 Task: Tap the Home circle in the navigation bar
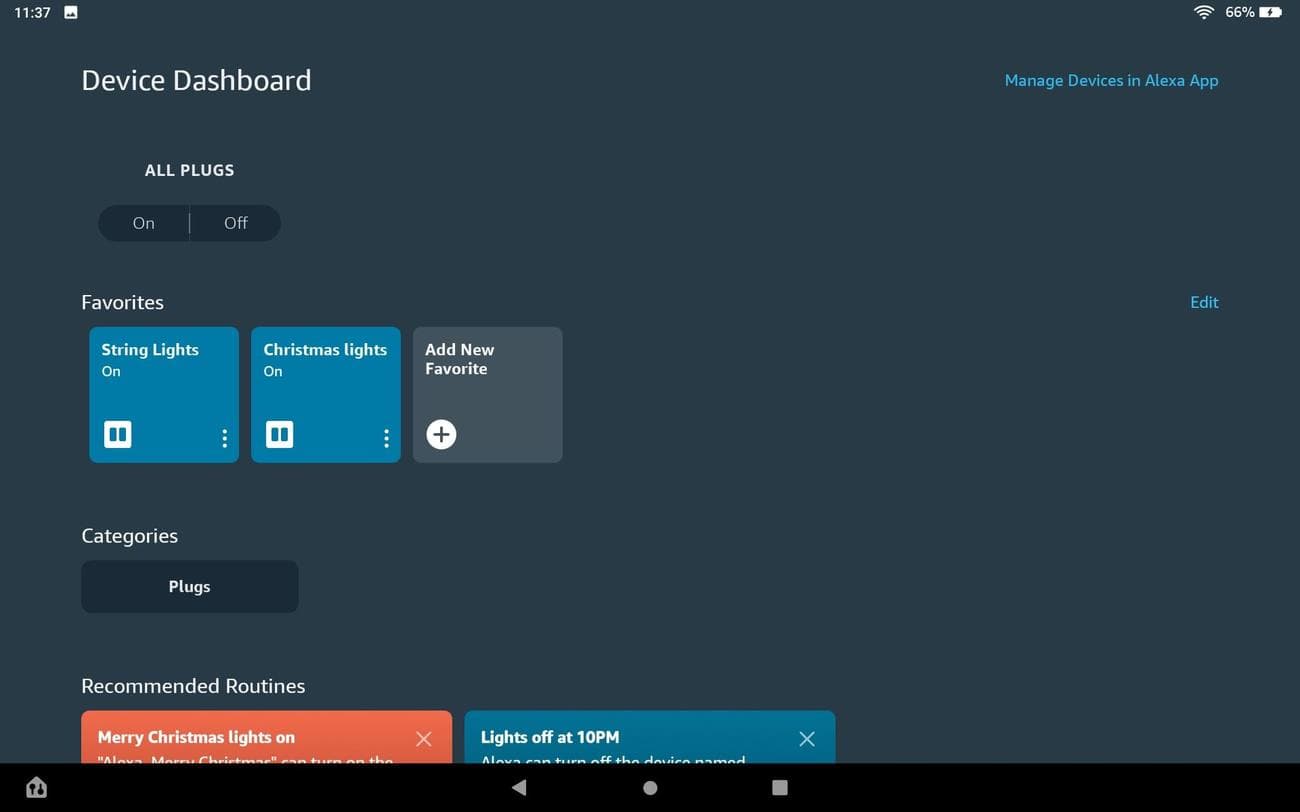(649, 788)
